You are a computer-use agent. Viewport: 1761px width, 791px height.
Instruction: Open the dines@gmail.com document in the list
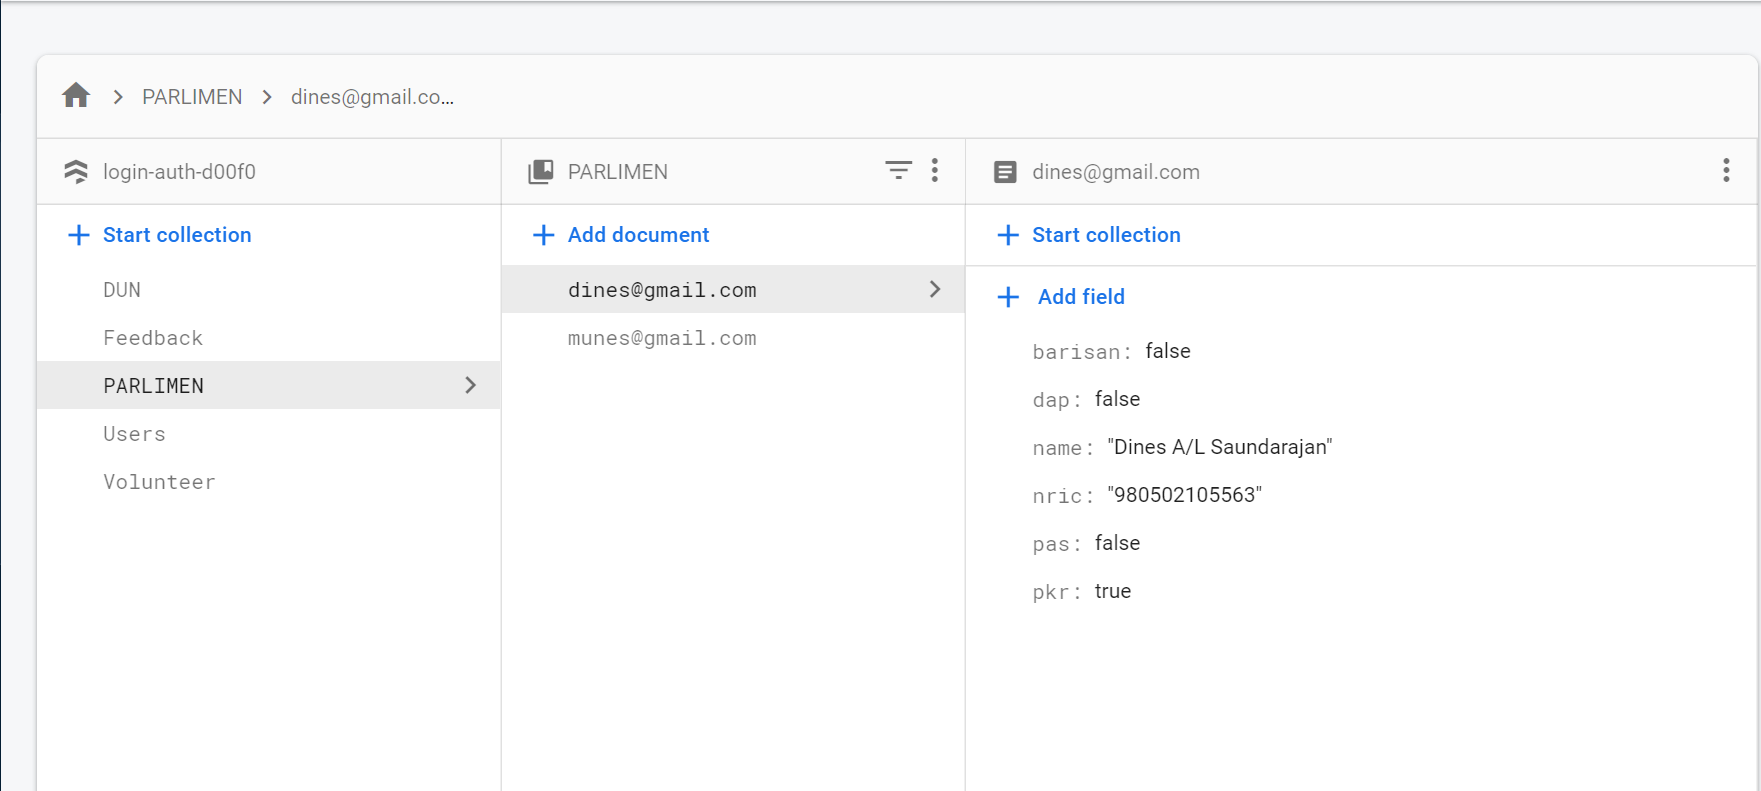click(x=733, y=289)
